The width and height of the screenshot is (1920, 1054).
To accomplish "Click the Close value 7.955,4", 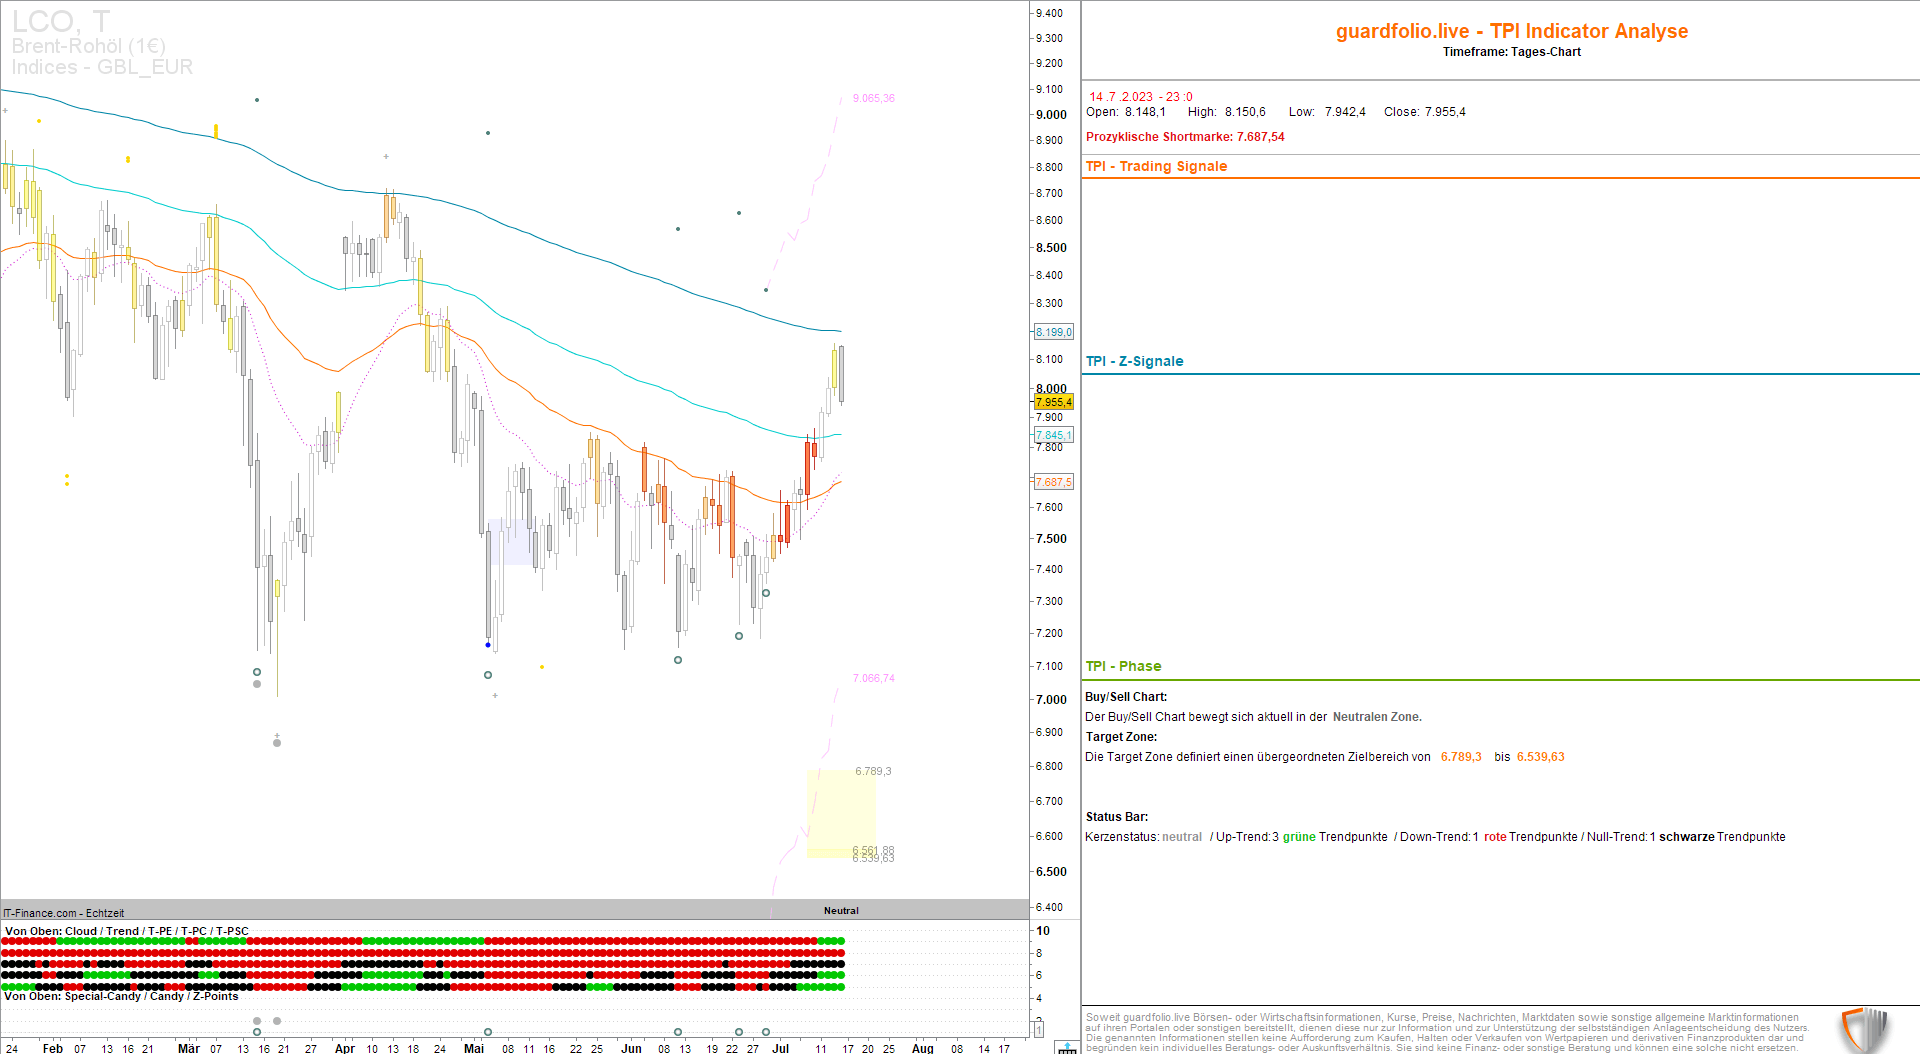I will pos(1445,112).
